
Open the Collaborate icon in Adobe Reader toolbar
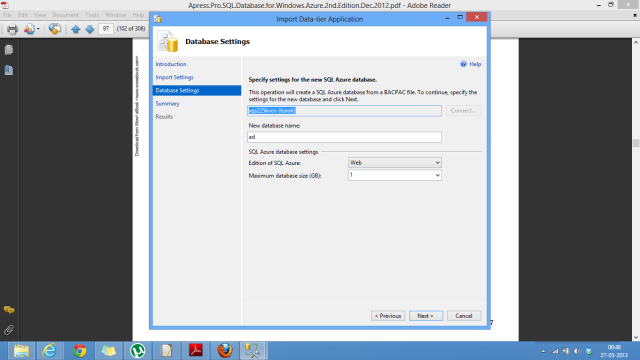29,29
